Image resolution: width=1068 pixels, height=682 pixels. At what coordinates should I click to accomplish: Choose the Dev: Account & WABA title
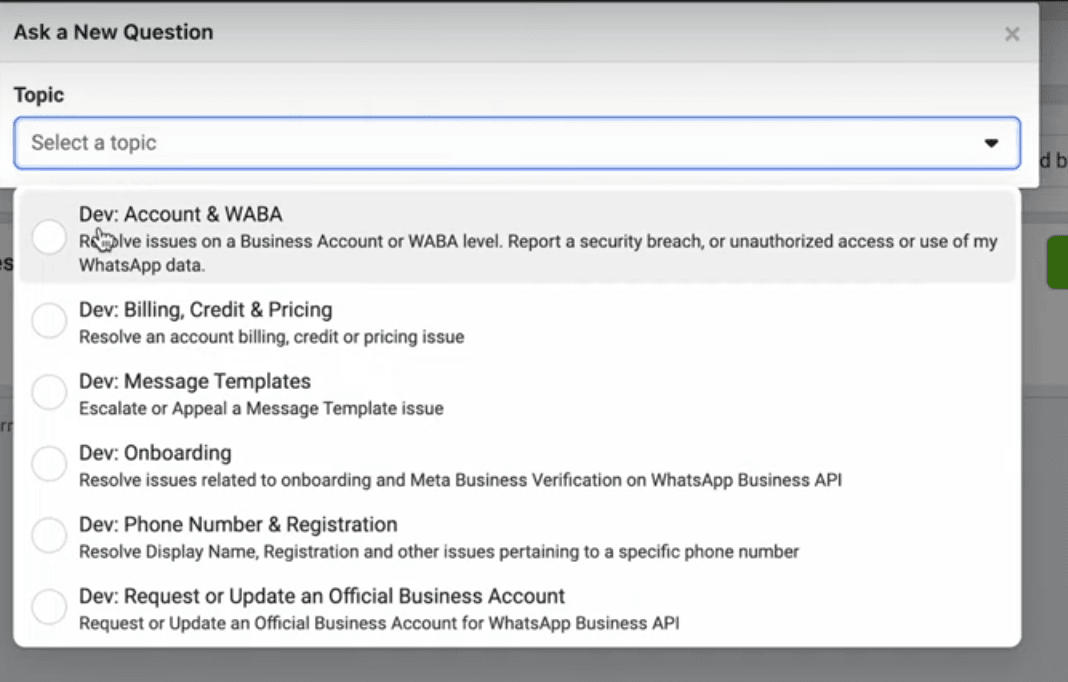(x=180, y=215)
